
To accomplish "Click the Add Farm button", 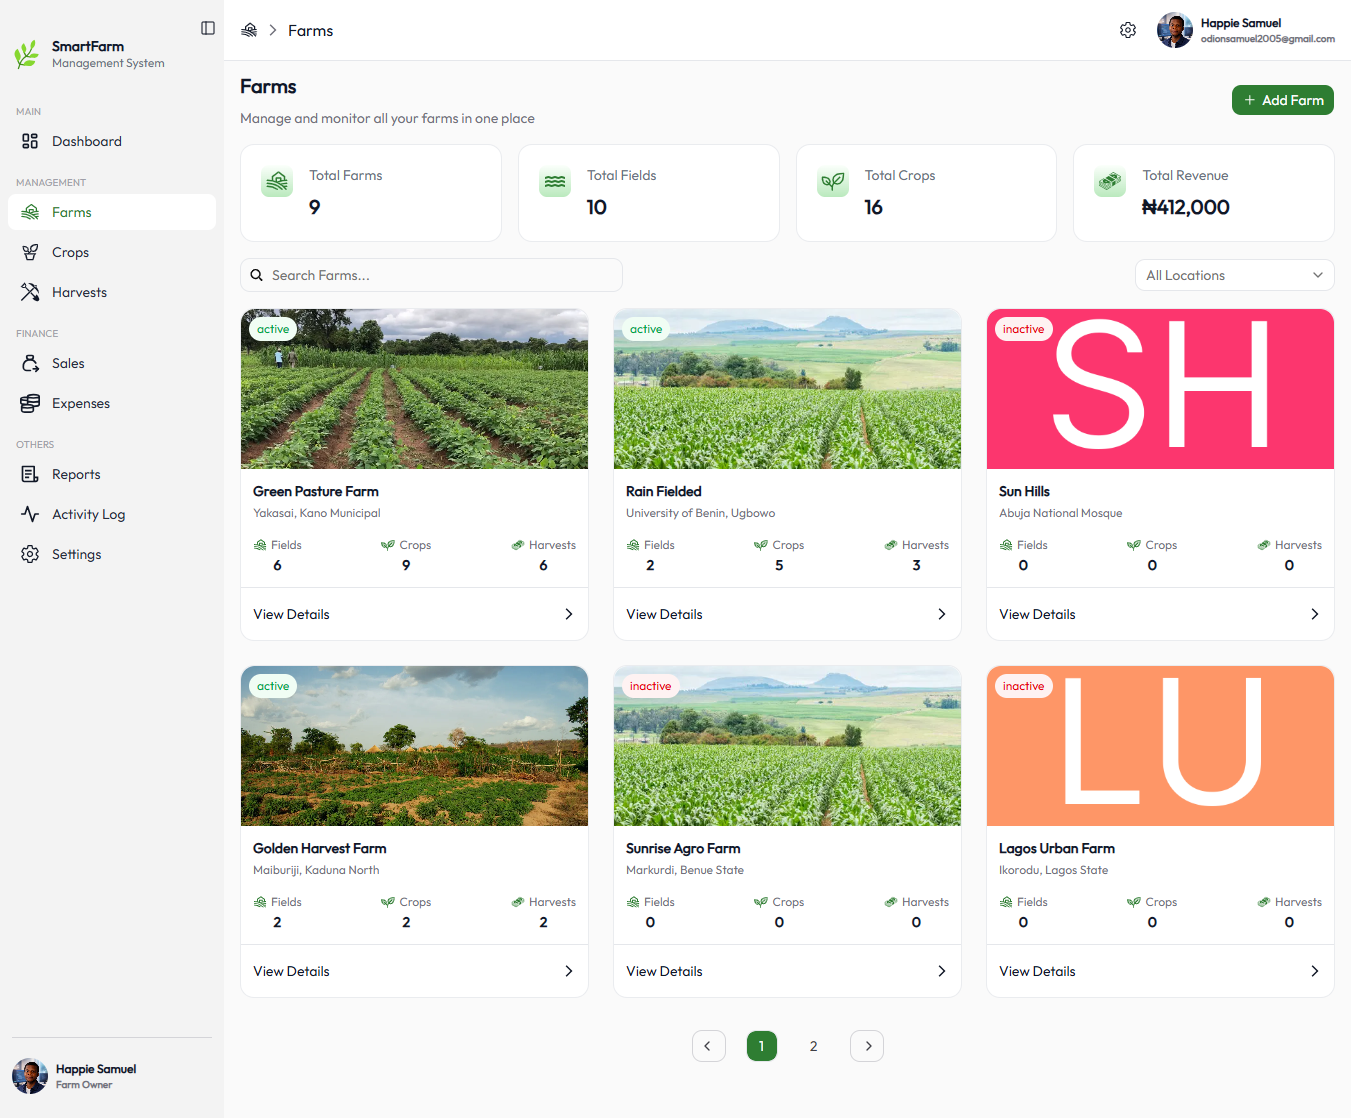I will (x=1283, y=100).
